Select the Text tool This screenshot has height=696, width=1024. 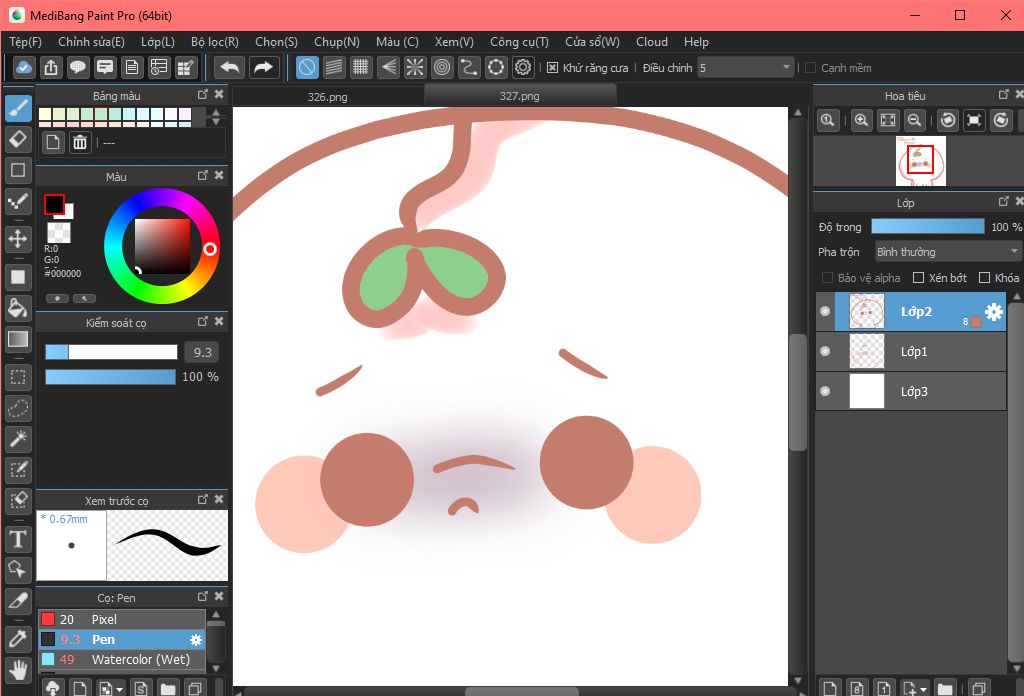(x=18, y=539)
